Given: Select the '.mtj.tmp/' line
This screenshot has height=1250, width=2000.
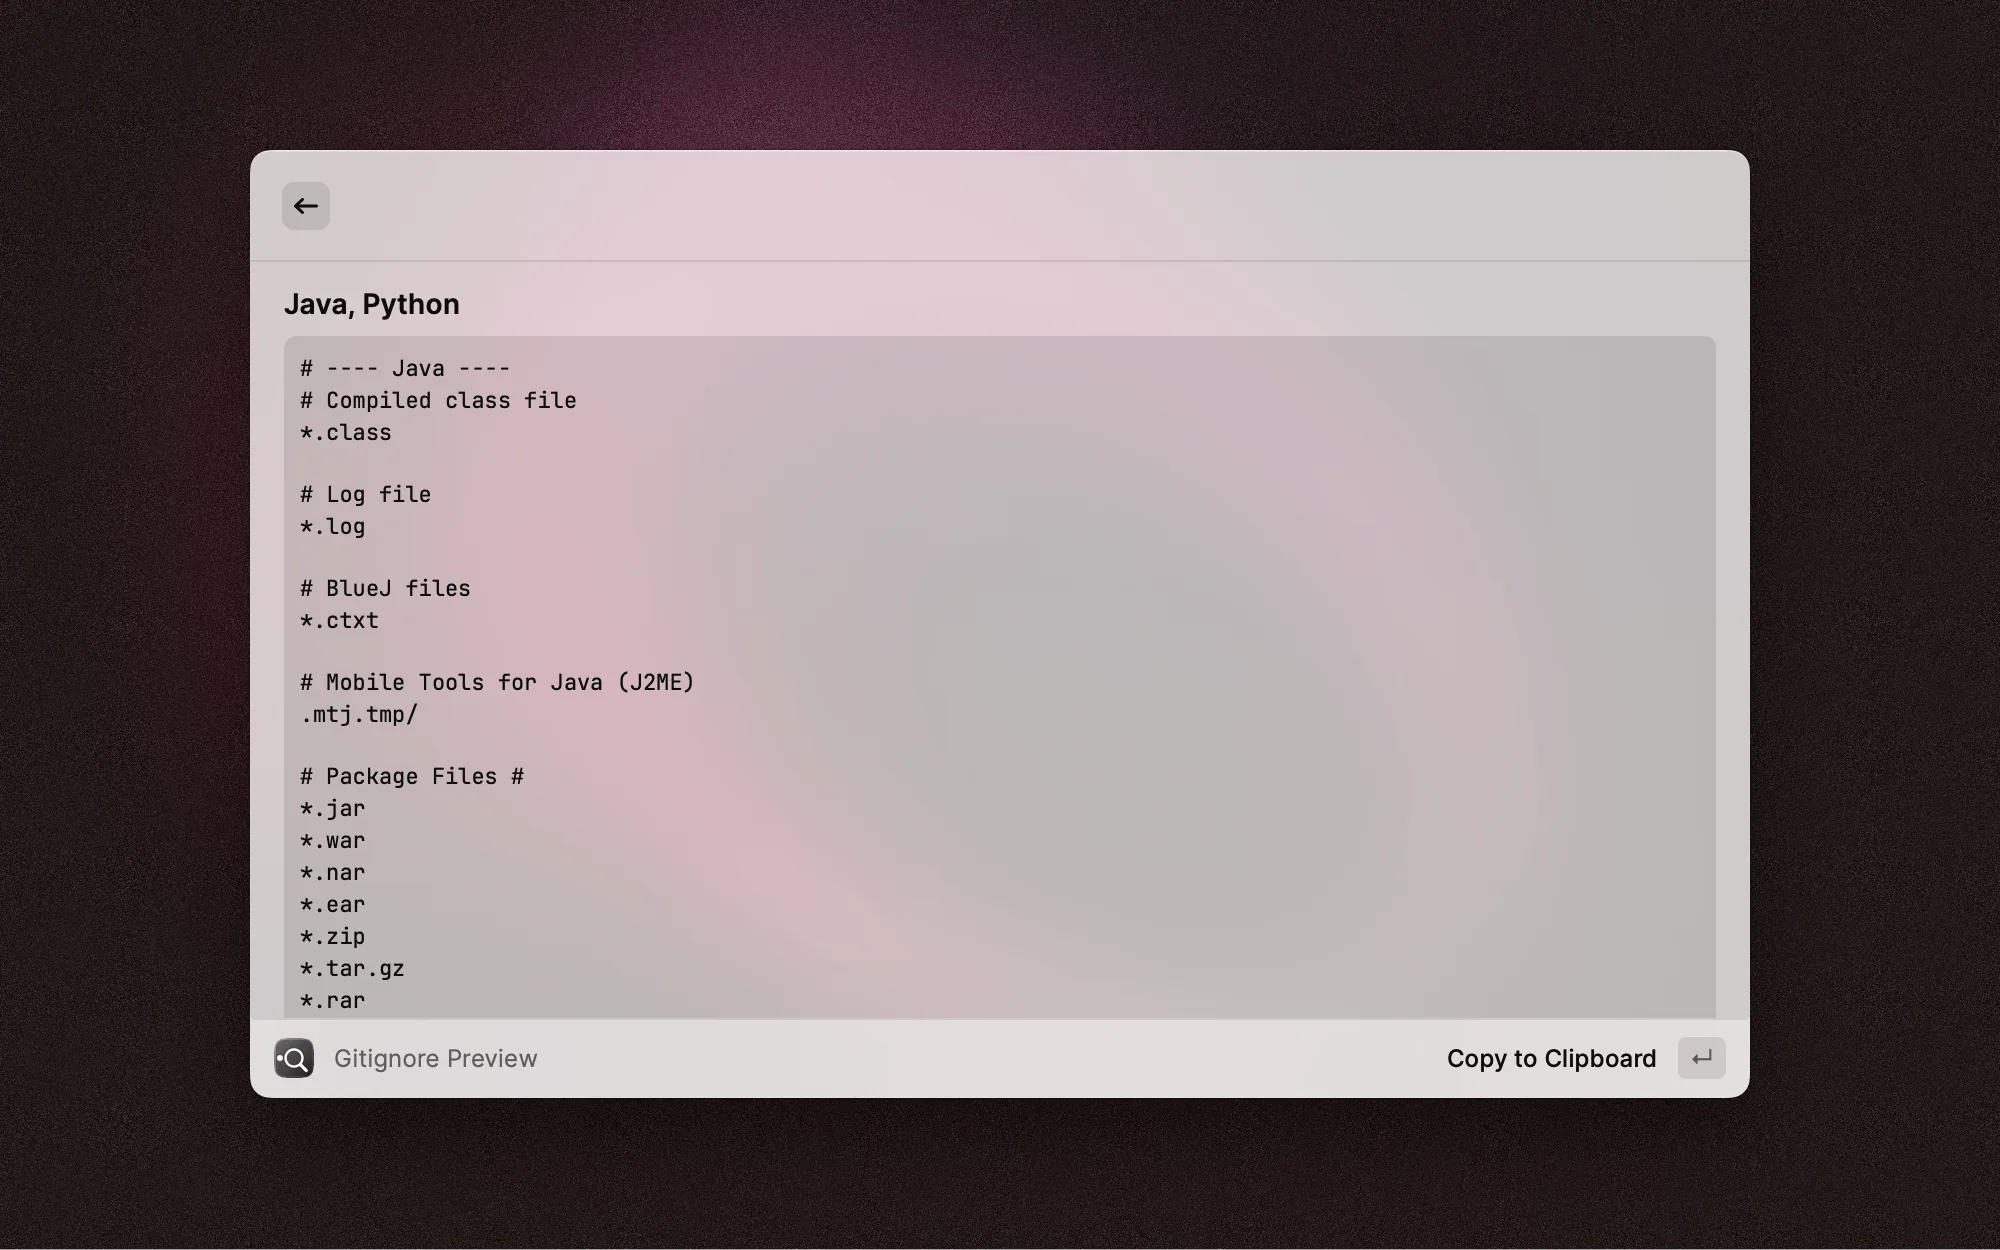Looking at the screenshot, I should tap(359, 714).
